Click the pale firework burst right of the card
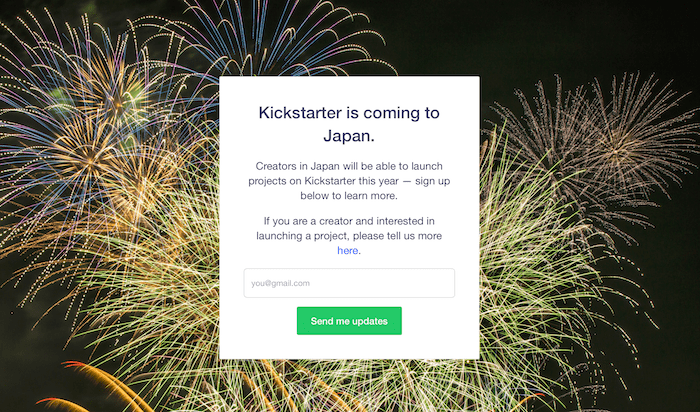The height and width of the screenshot is (412, 700). click(x=590, y=140)
